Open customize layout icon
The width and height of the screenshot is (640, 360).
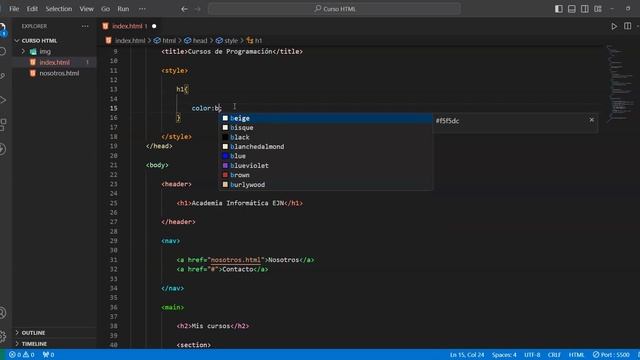click(x=598, y=9)
